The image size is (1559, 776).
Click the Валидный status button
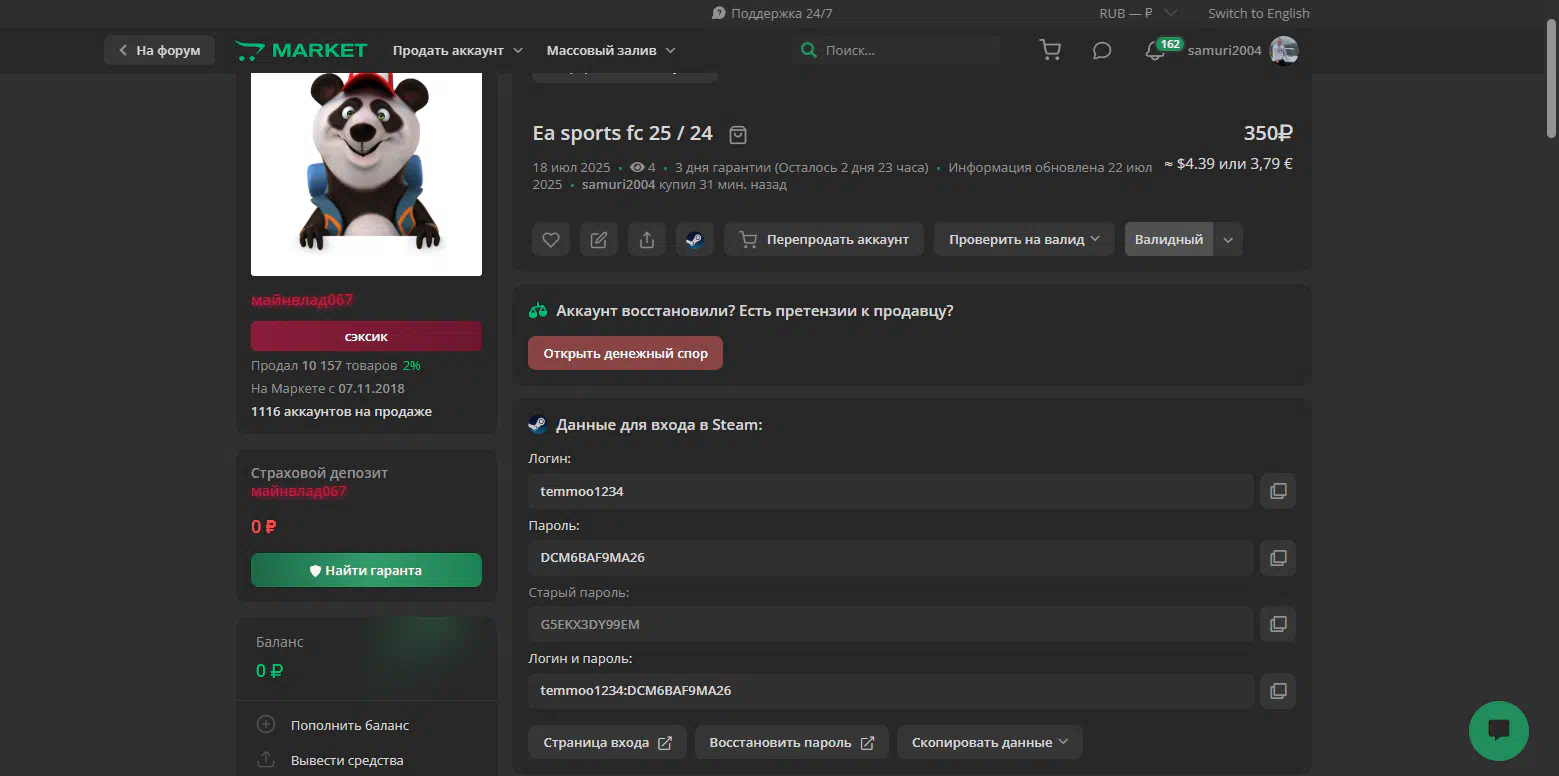[1168, 240]
